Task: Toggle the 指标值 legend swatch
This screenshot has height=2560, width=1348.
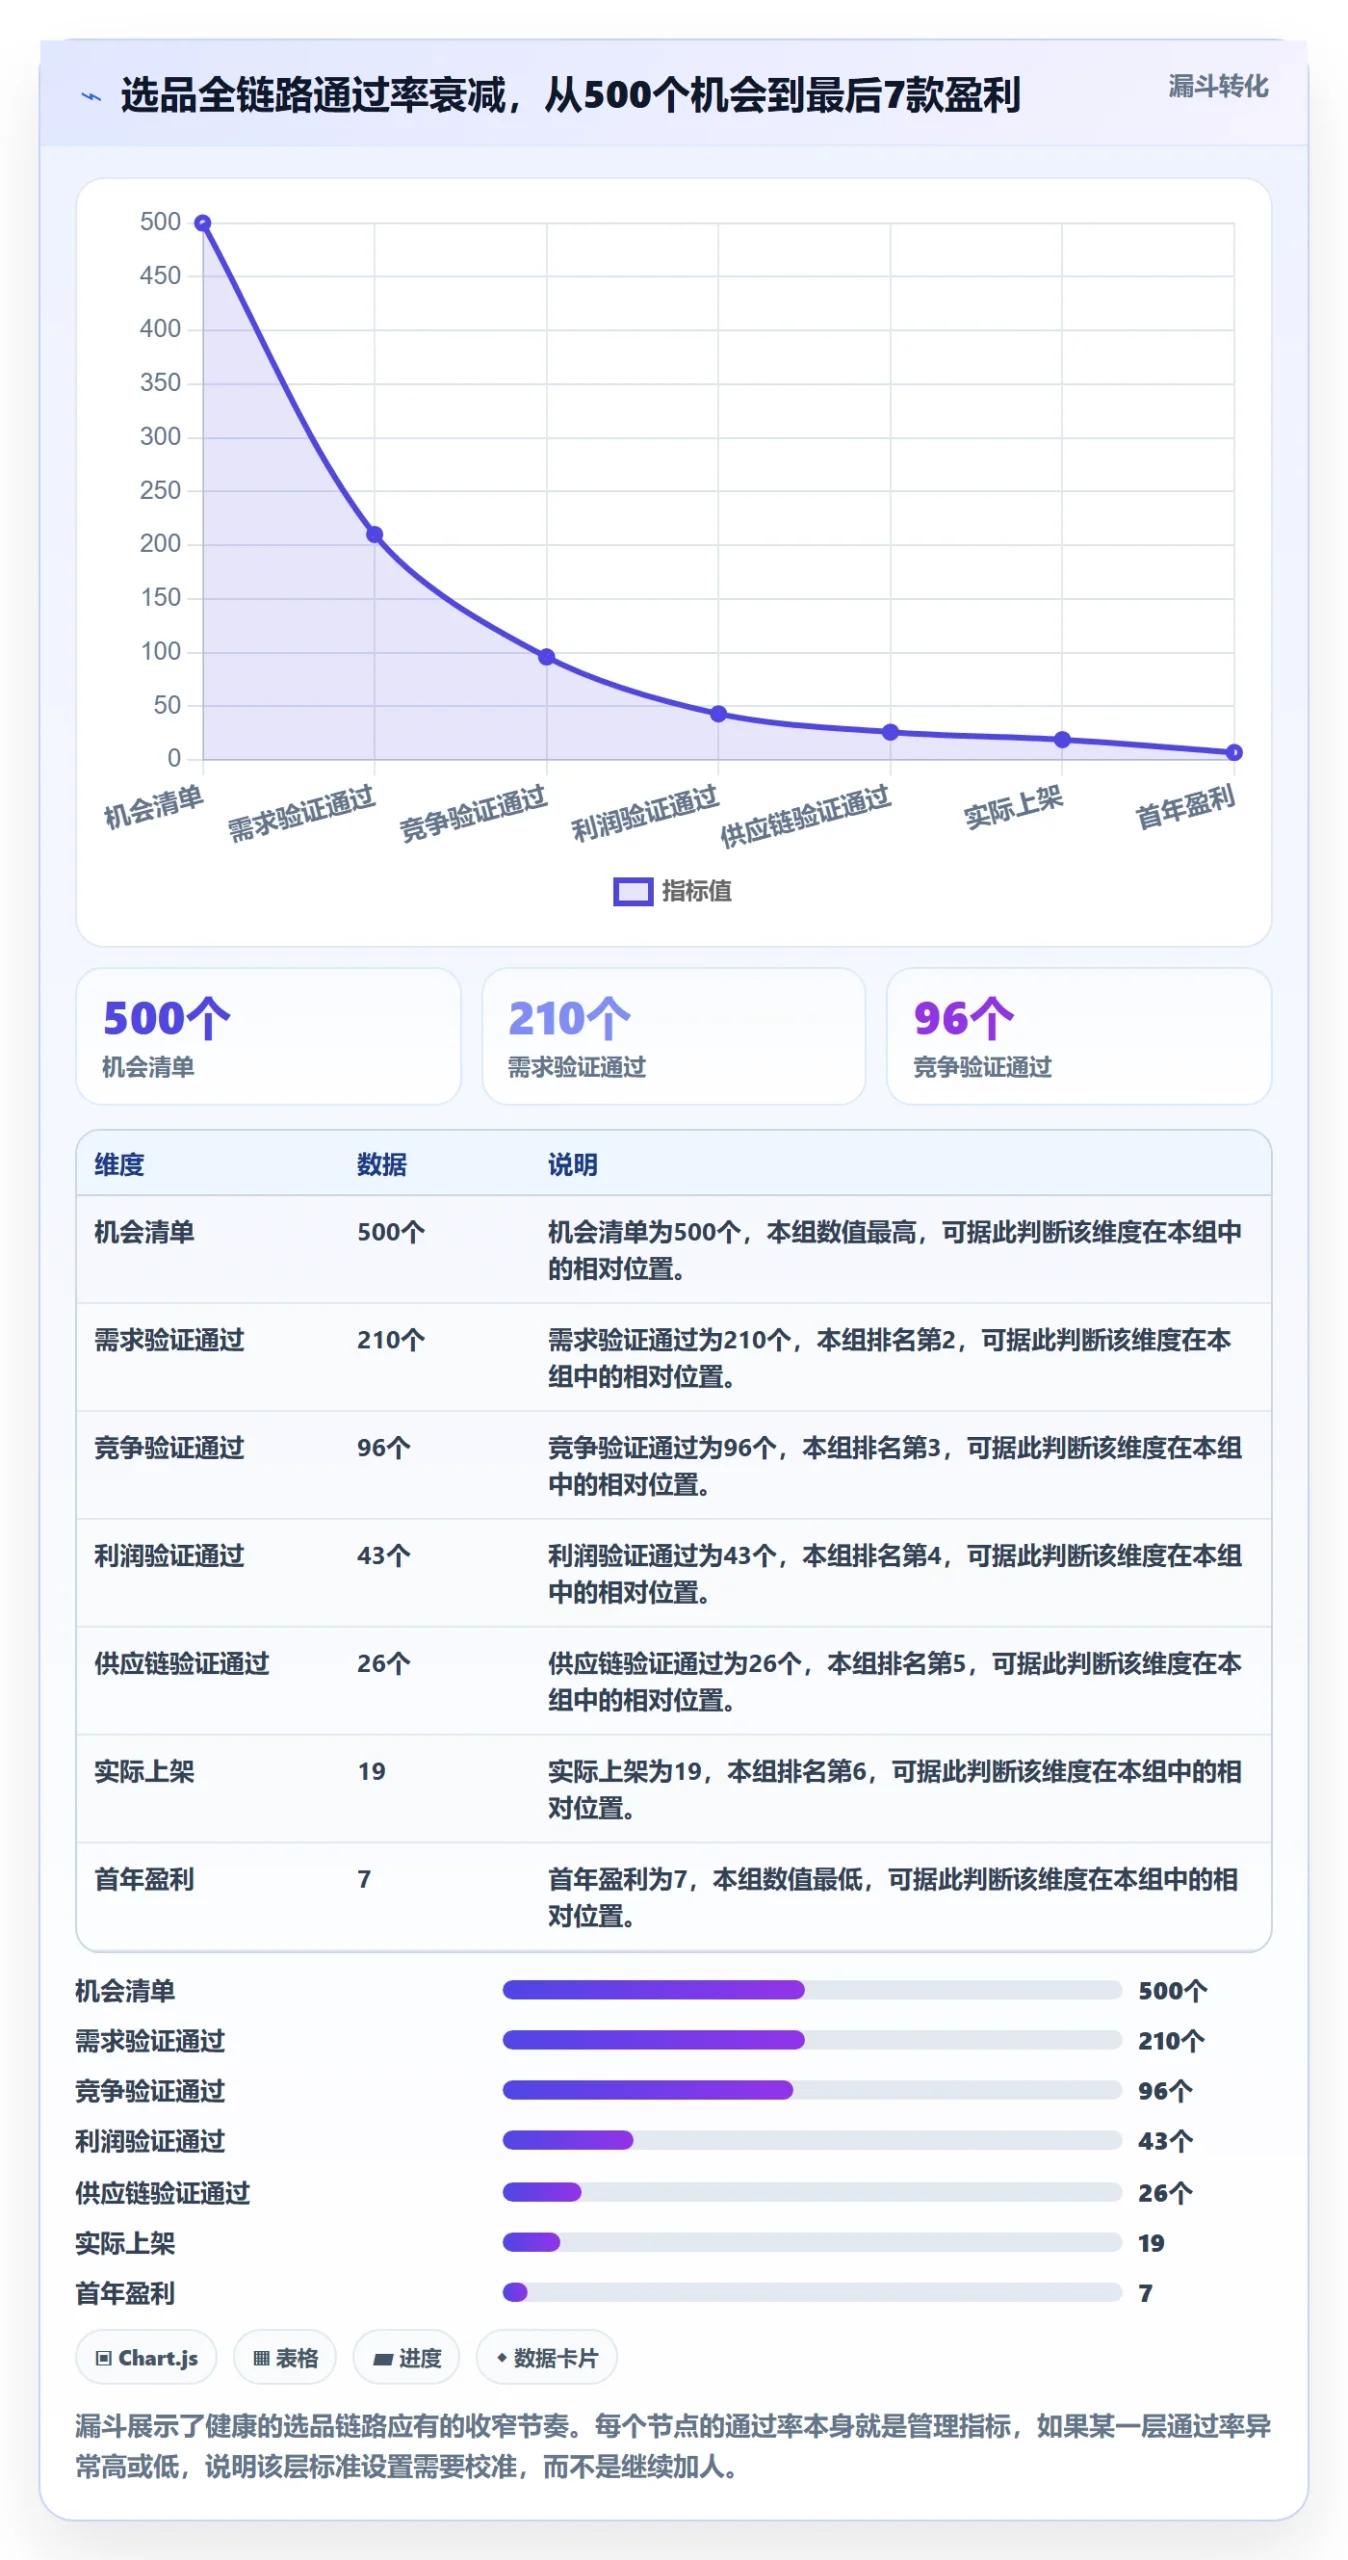Action: click(x=632, y=891)
